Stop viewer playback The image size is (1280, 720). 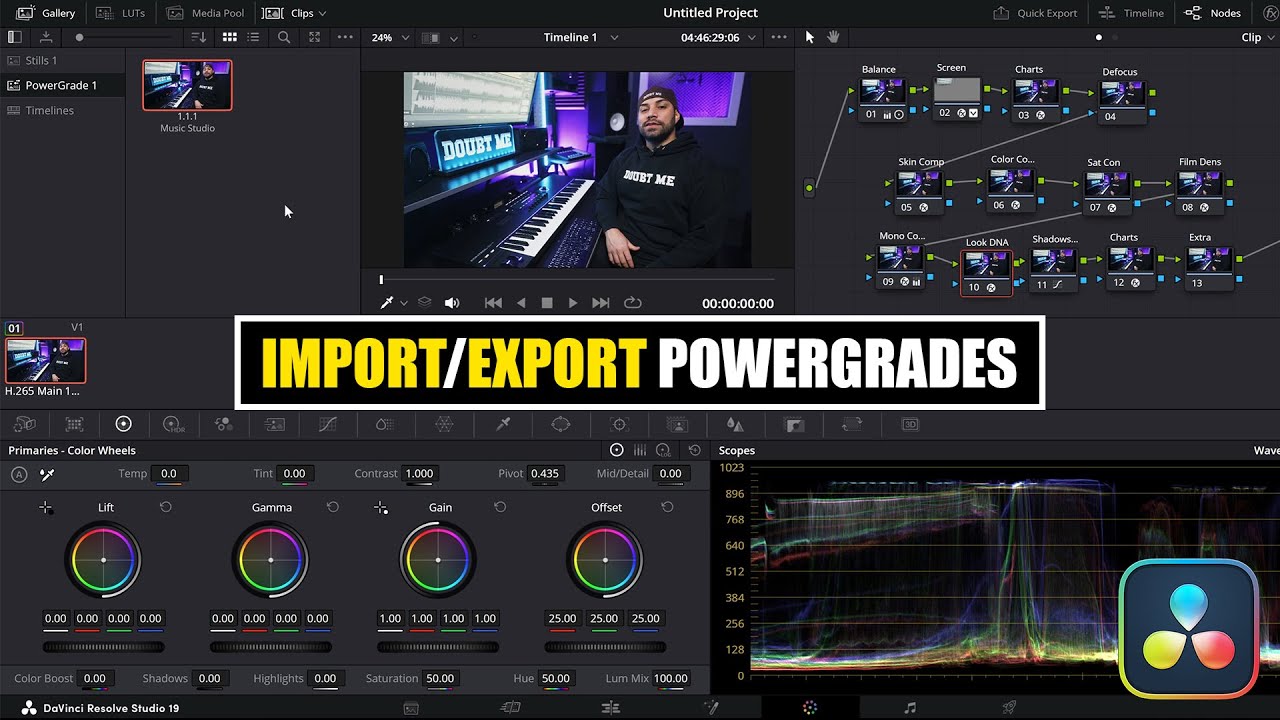click(x=547, y=303)
